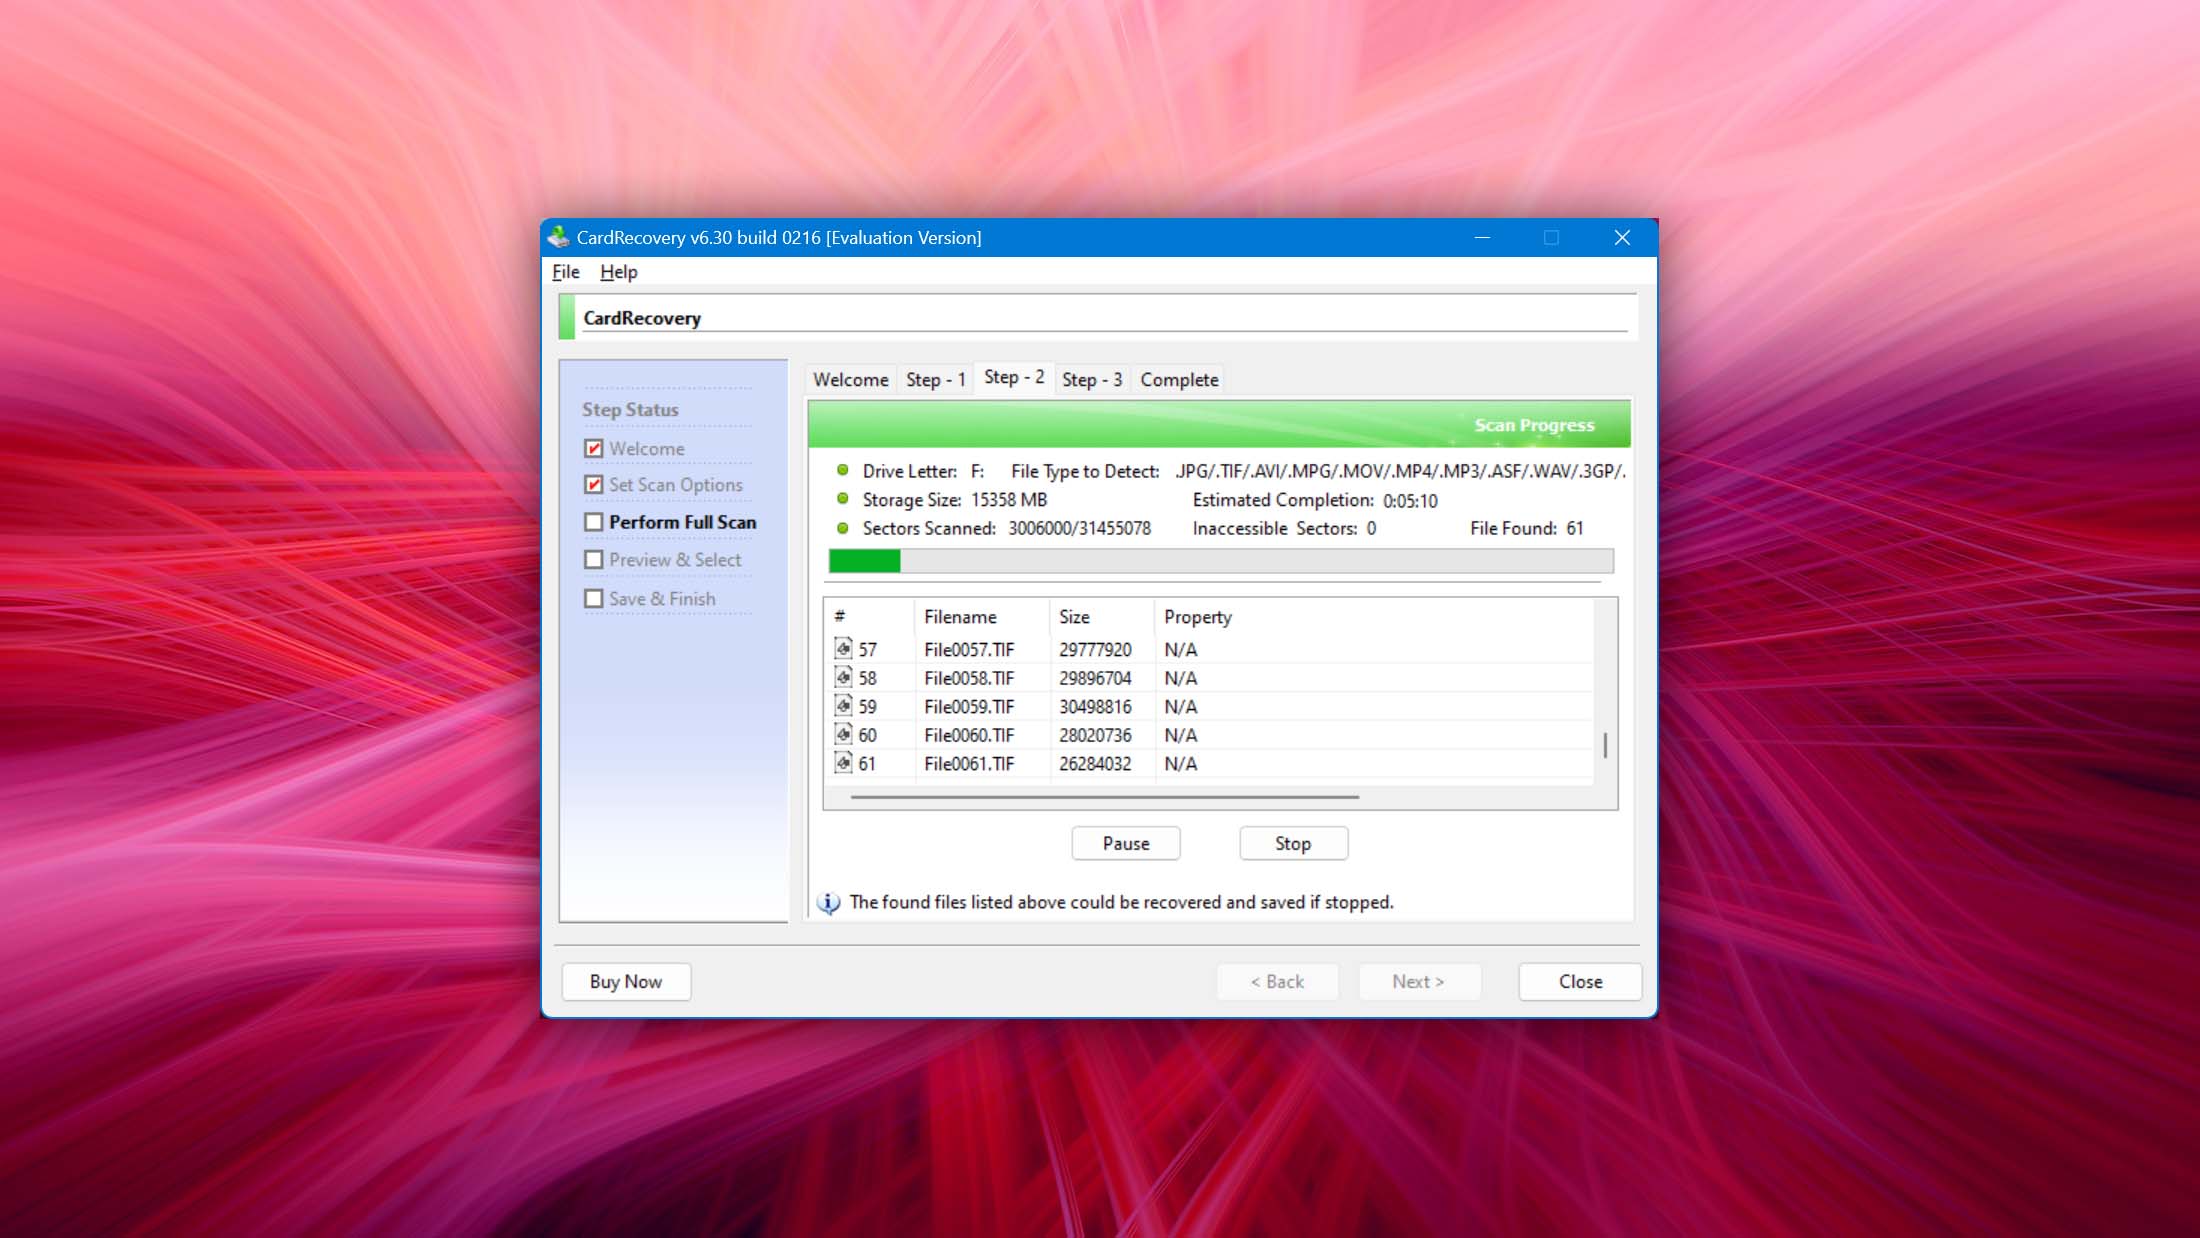This screenshot has height=1238, width=2200.
Task: Toggle the Welcome step checkbox
Action: [x=594, y=448]
